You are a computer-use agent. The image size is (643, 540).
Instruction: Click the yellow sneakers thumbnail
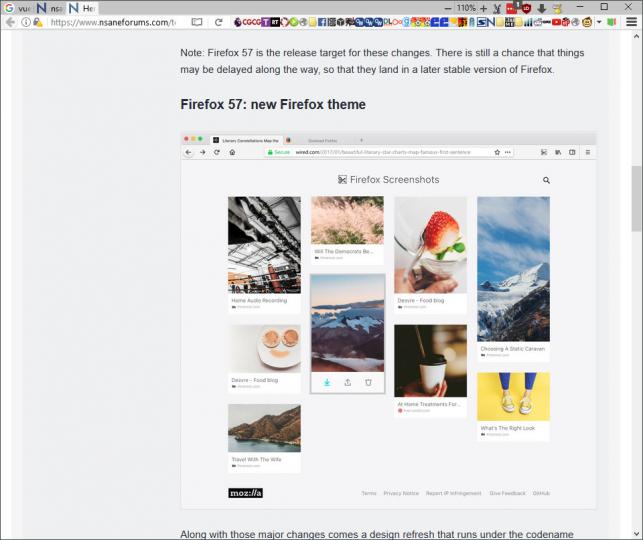[513, 396]
